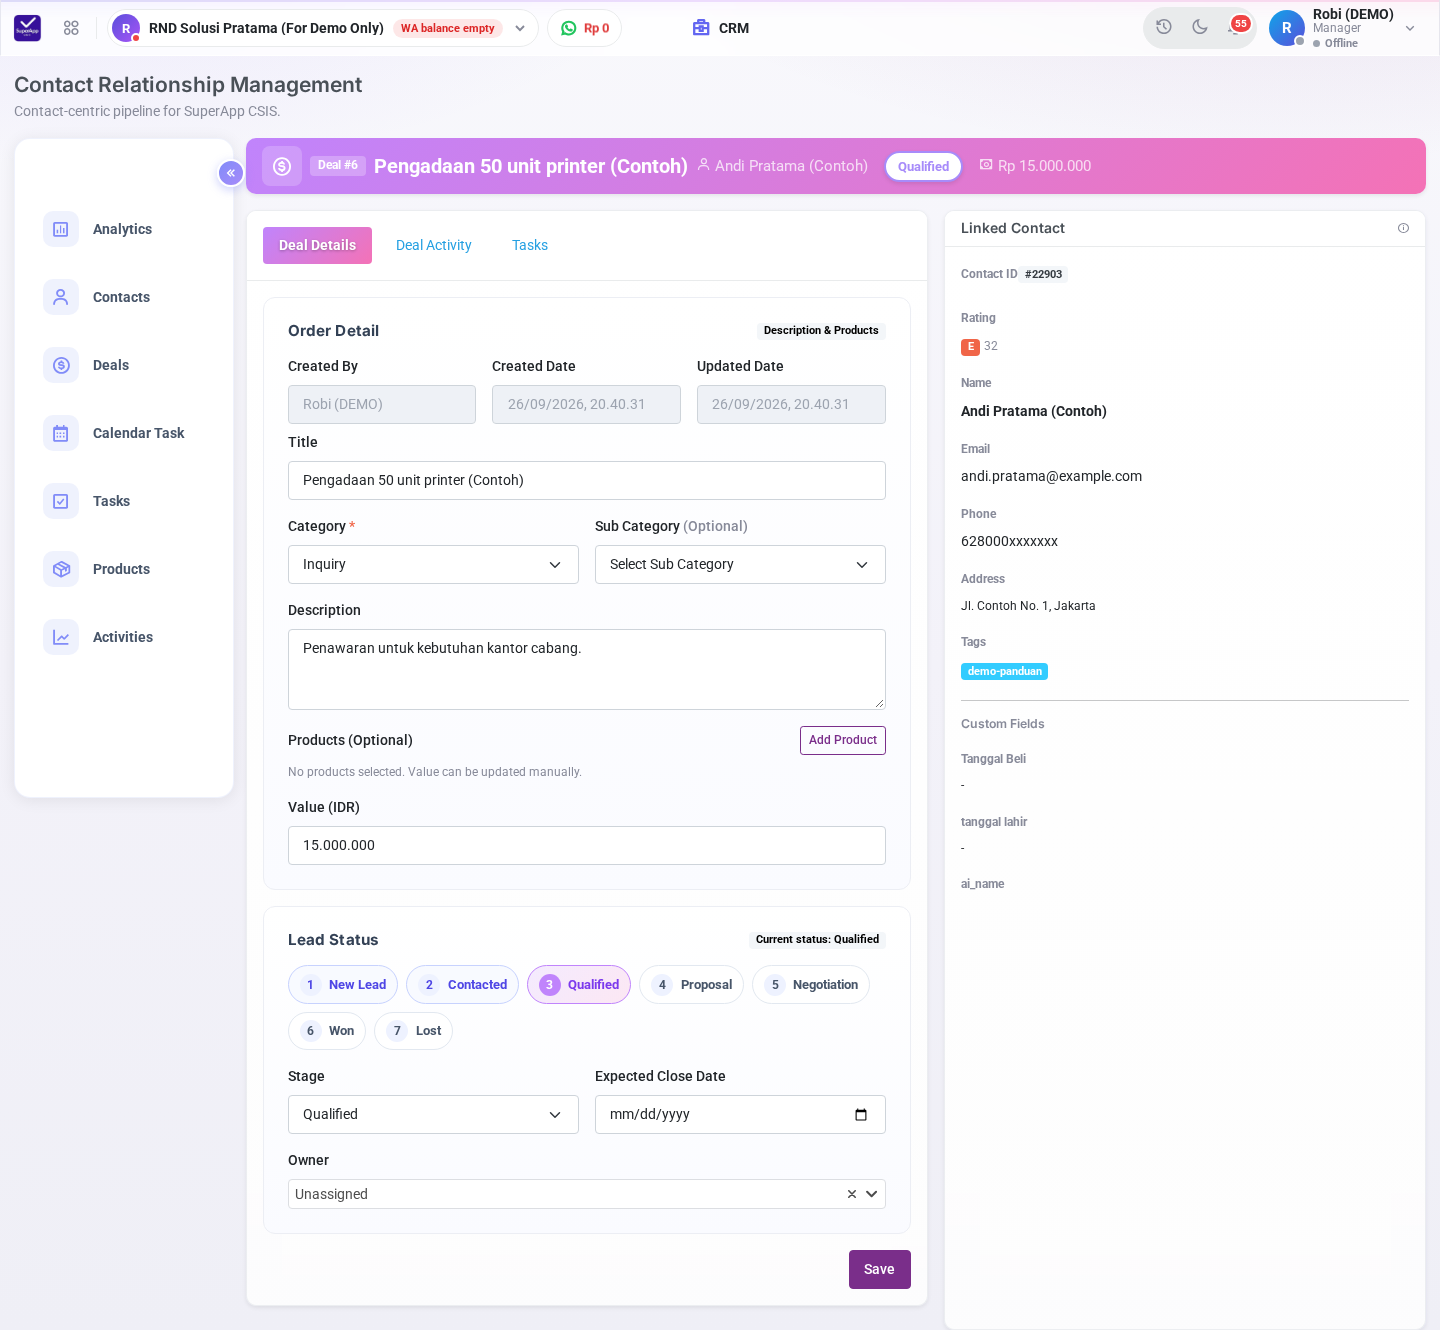Set lead status to Proposal
This screenshot has width=1440, height=1330.
click(691, 985)
